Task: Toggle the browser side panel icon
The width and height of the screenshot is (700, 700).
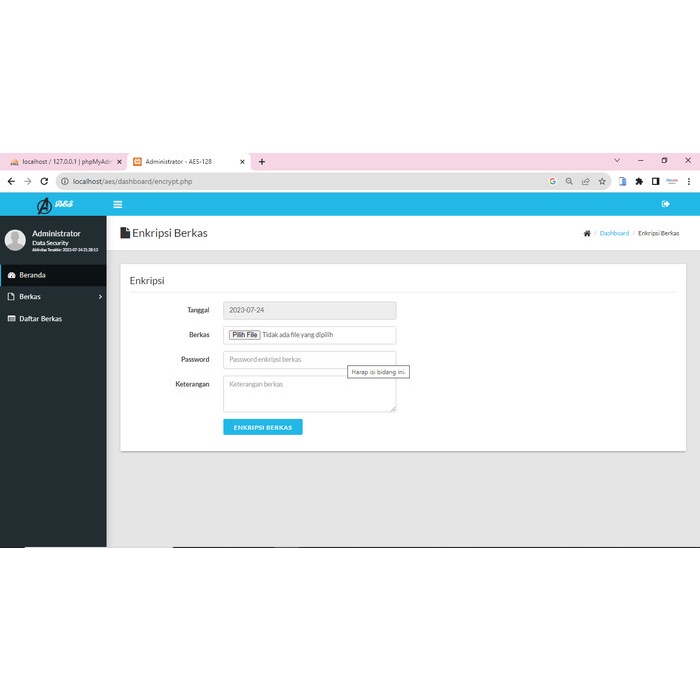Action: point(655,181)
